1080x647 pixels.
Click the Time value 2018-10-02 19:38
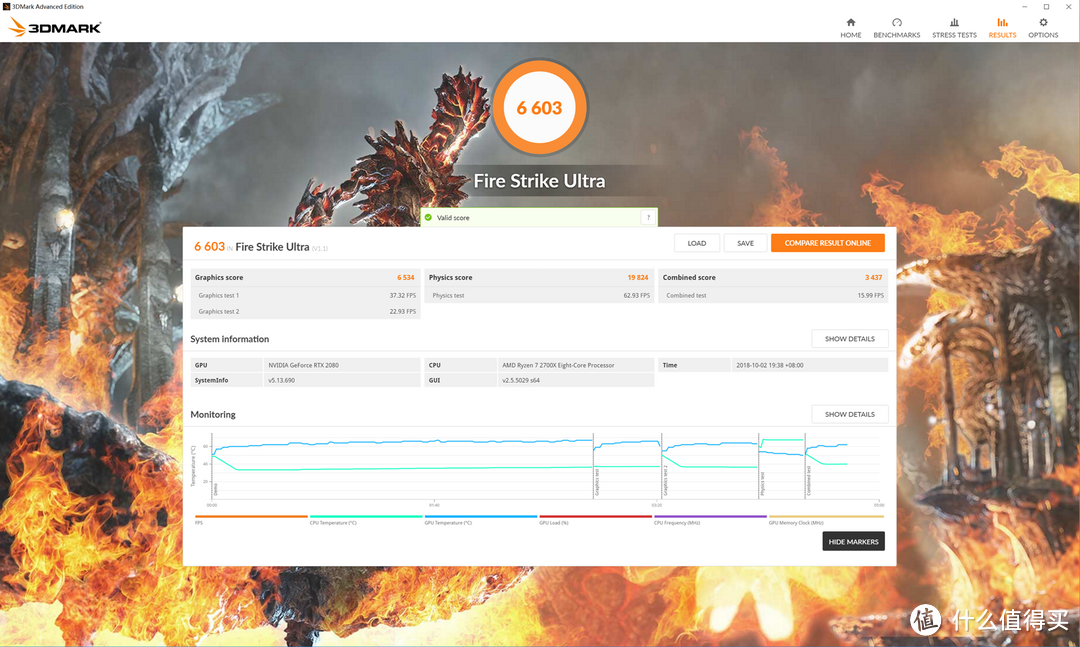[x=769, y=365]
